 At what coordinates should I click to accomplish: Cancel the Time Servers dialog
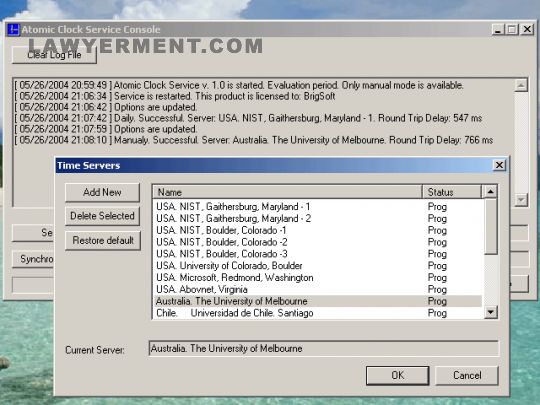coord(467,375)
